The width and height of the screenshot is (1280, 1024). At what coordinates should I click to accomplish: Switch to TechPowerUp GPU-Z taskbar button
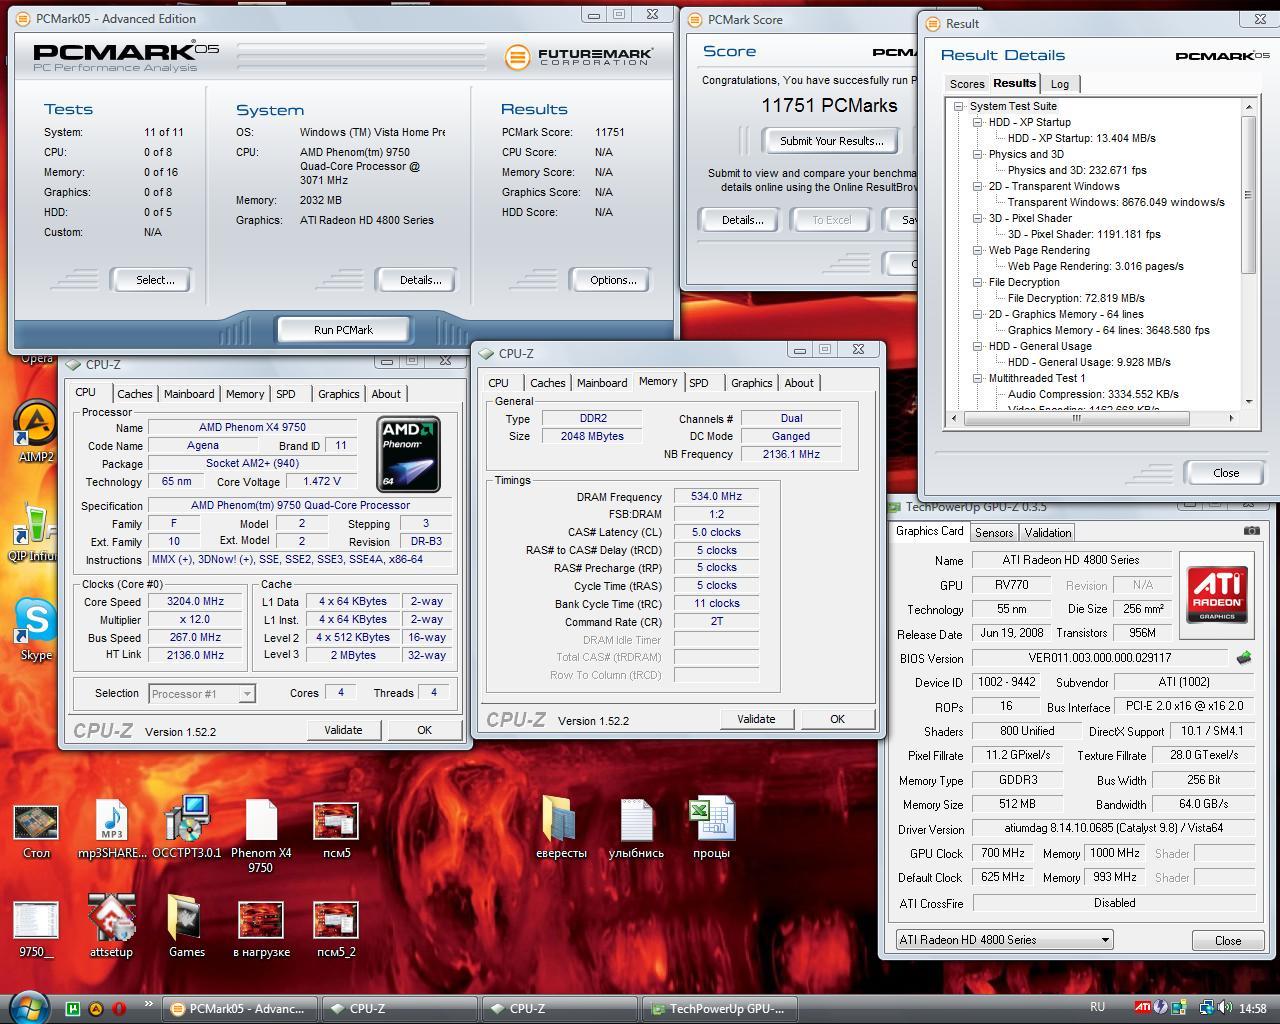(718, 1008)
